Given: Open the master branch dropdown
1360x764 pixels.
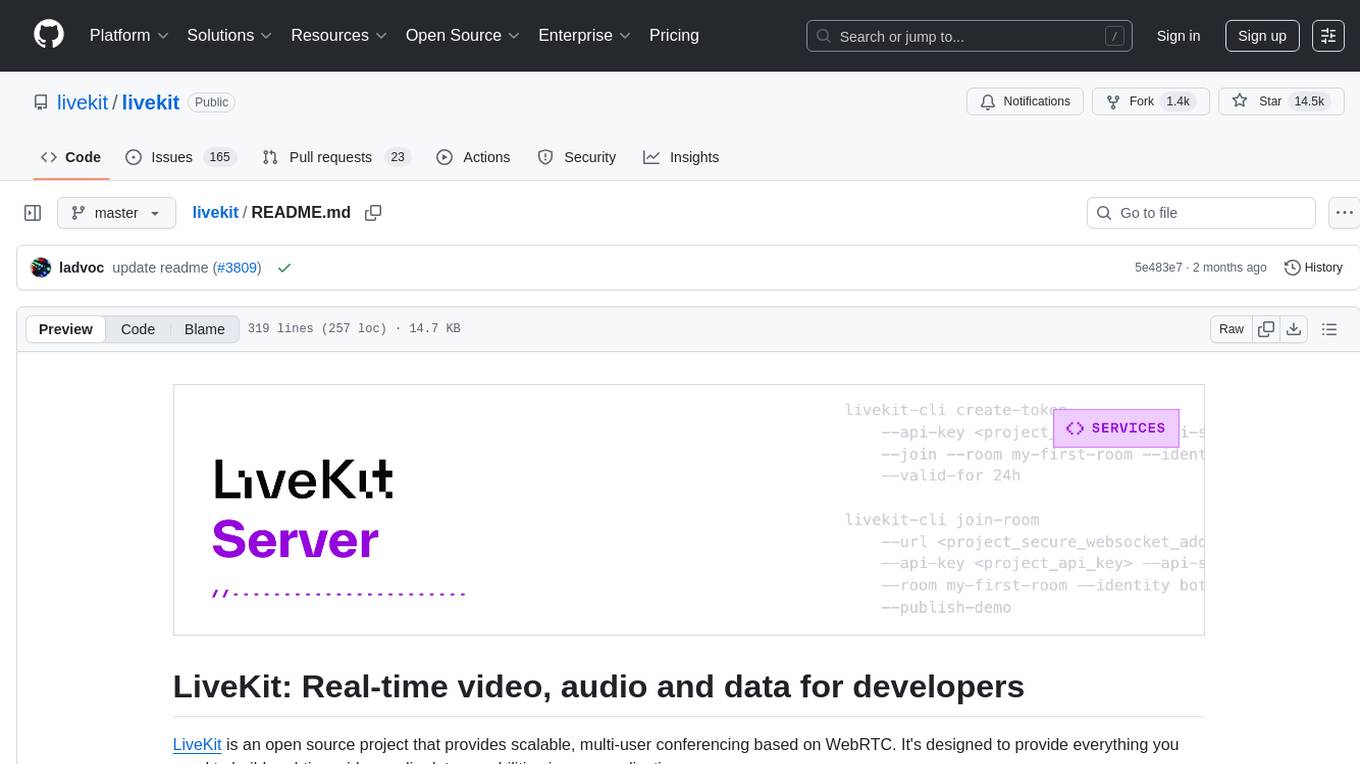Looking at the screenshot, I should [116, 213].
